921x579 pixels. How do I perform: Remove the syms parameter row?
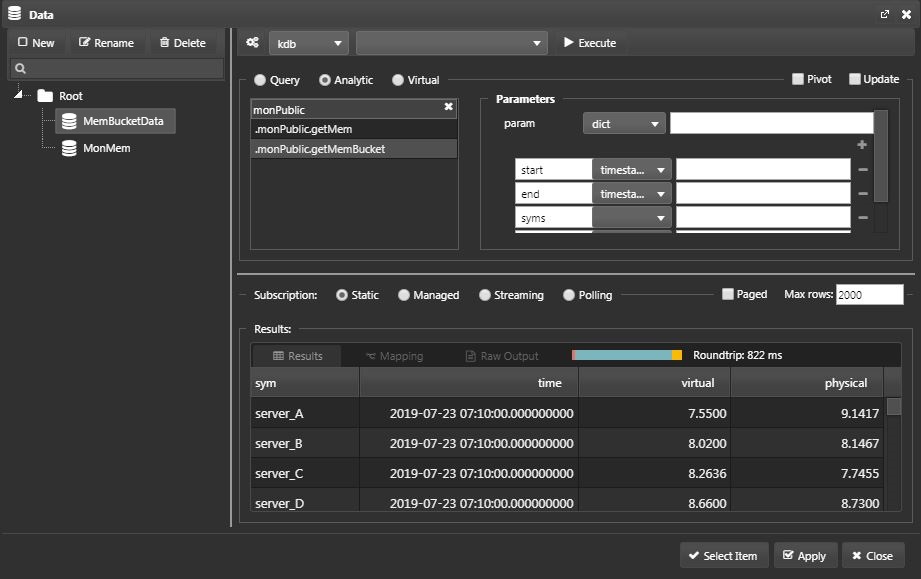[x=863, y=218]
